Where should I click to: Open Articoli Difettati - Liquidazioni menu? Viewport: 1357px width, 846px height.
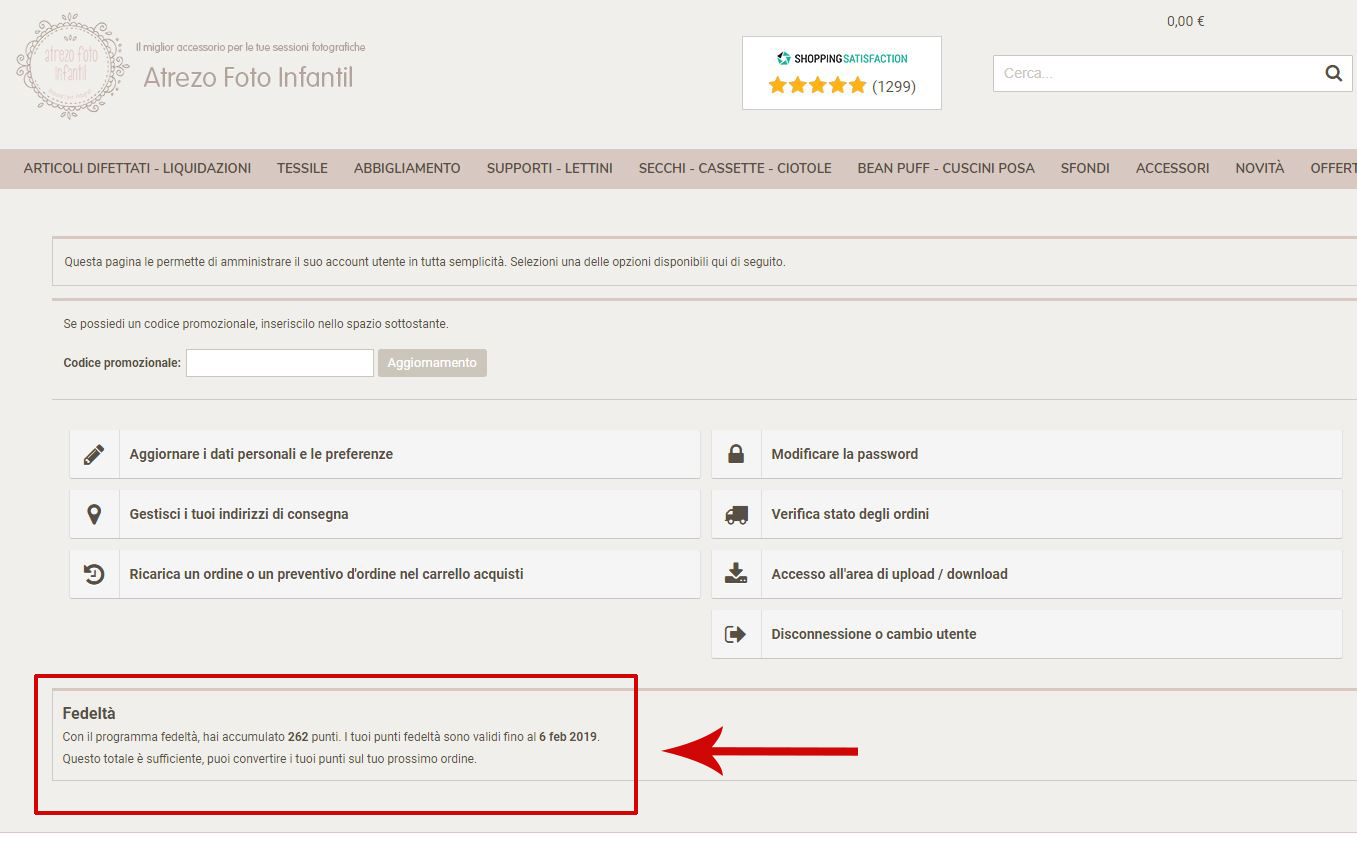pyautogui.click(x=137, y=168)
